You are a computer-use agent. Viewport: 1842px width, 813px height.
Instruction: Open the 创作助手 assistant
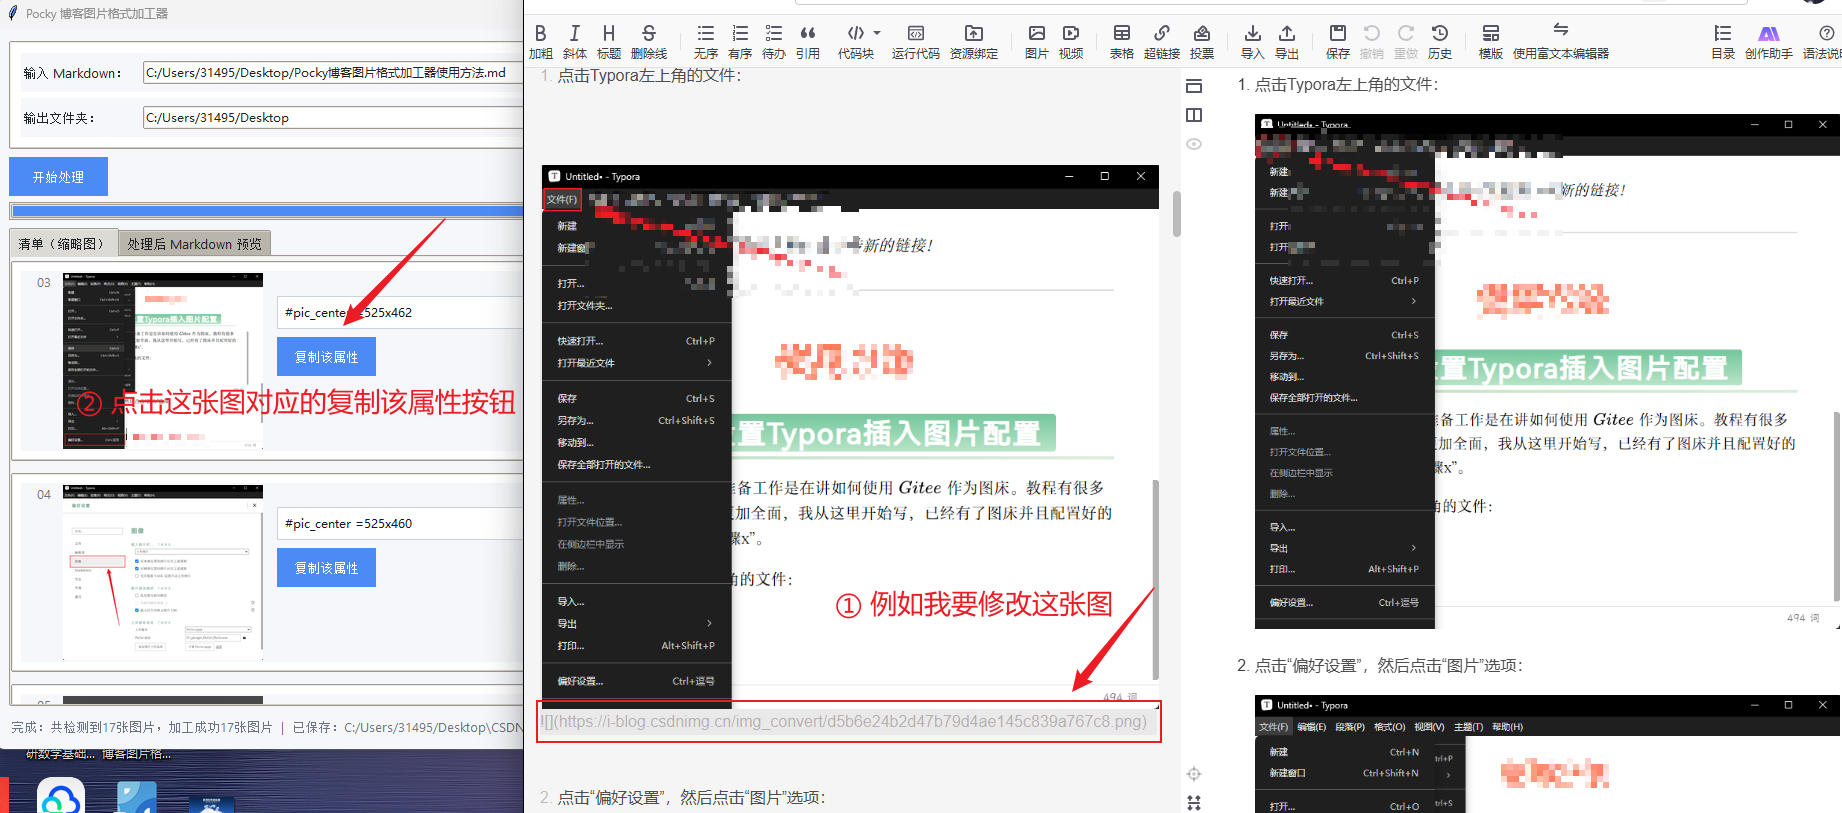[1769, 42]
